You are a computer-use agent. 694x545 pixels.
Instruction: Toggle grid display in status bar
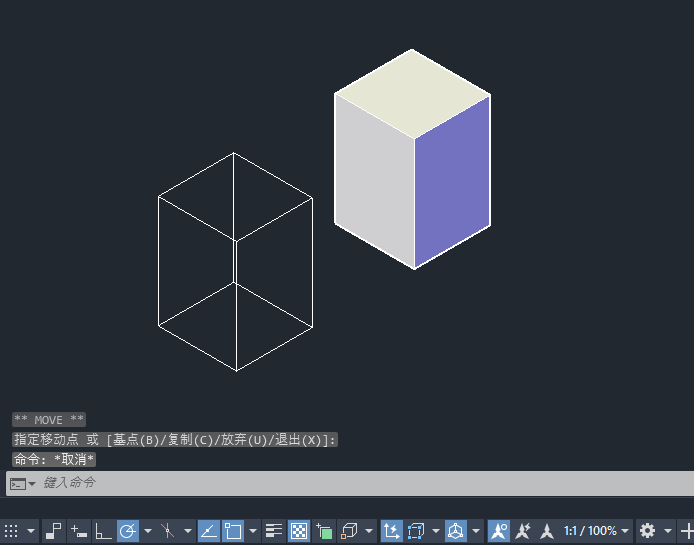tap(11, 531)
